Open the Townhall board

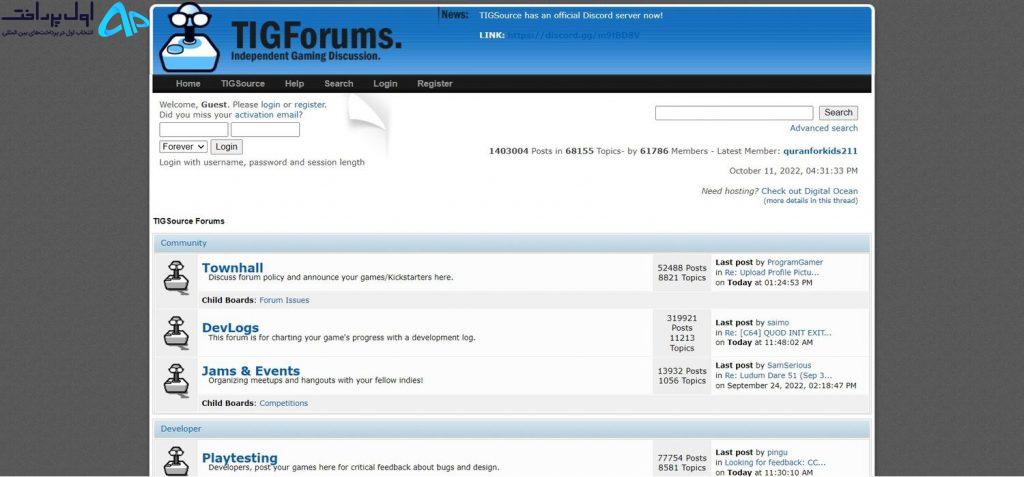pyautogui.click(x=232, y=268)
